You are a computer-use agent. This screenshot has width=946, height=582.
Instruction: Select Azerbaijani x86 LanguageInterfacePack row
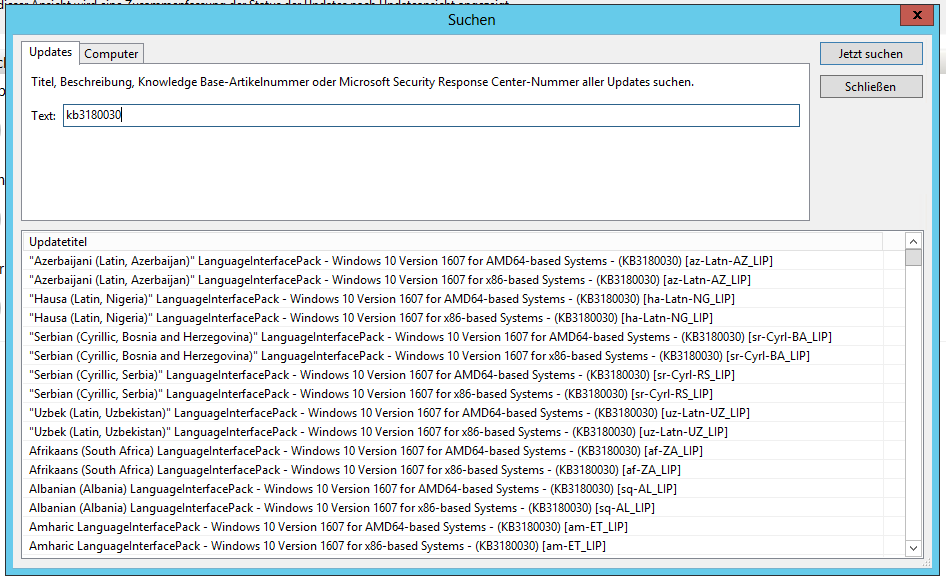(390, 280)
